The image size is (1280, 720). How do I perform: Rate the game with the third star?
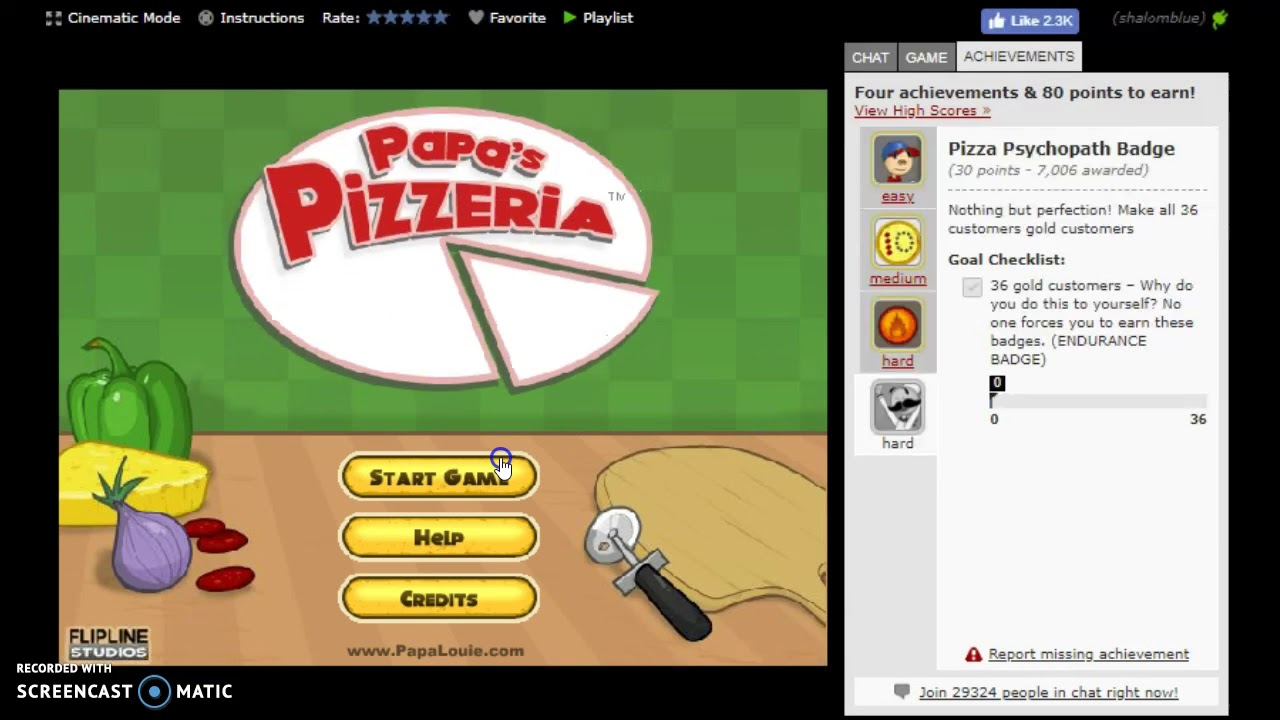(x=408, y=17)
